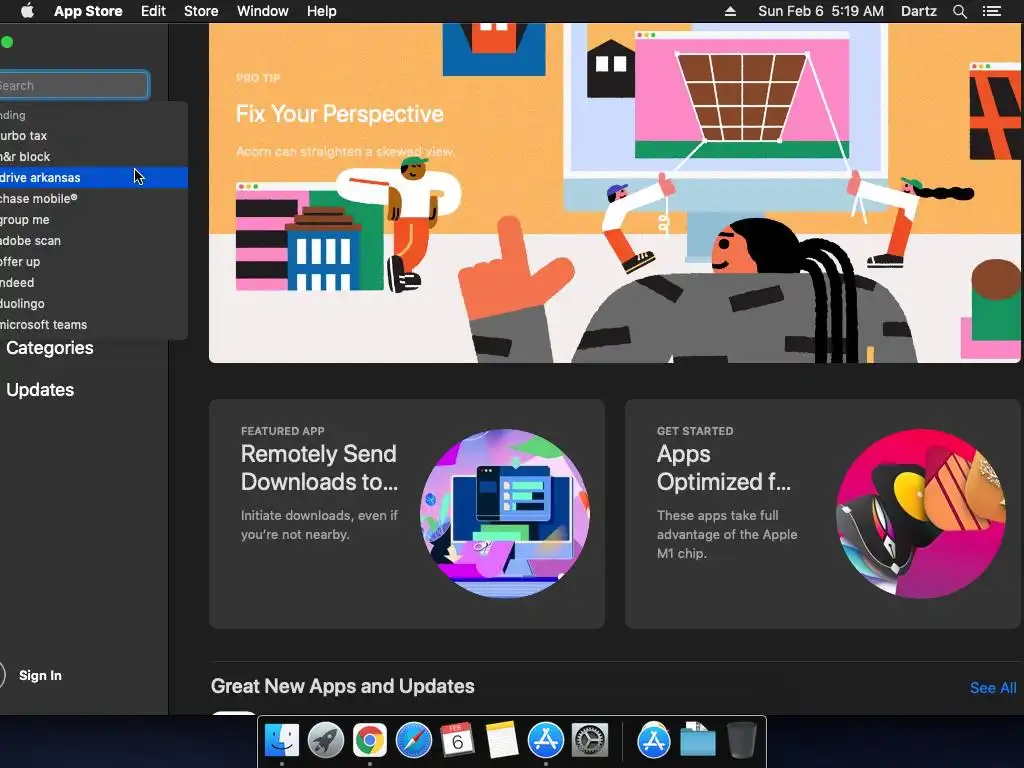Open the Window menu
The height and width of the screenshot is (768, 1024).
[263, 11]
